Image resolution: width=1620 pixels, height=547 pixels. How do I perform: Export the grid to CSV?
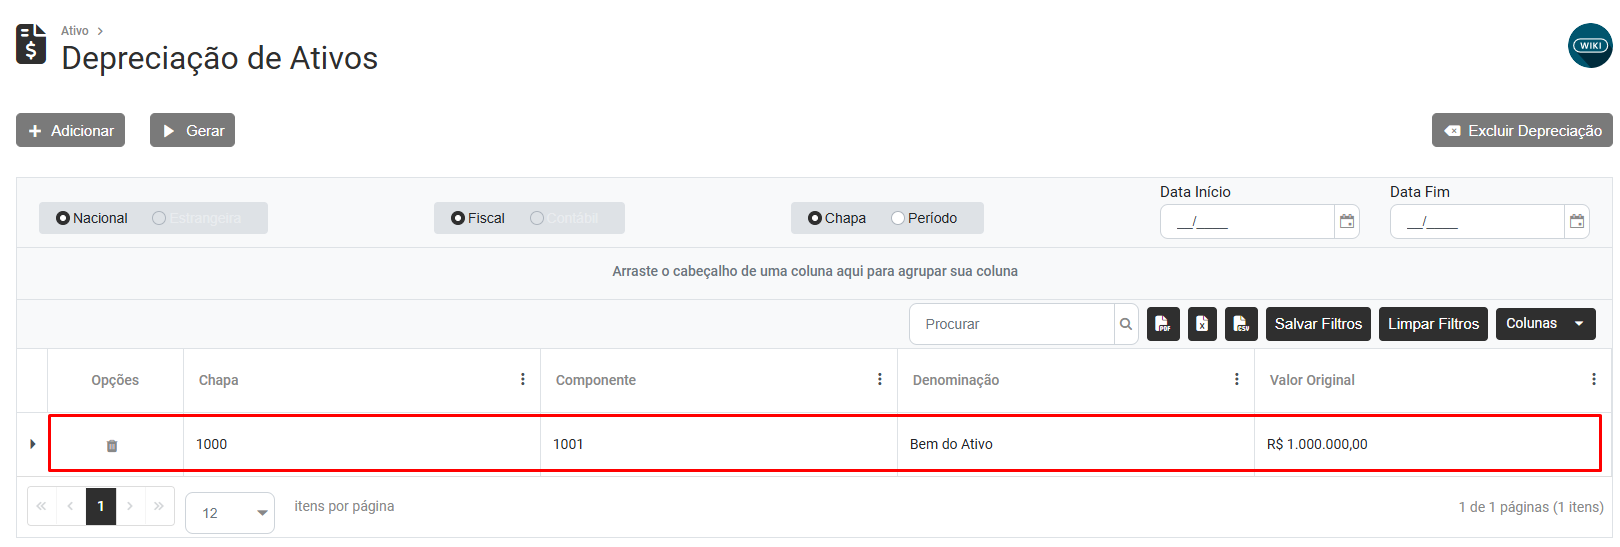pyautogui.click(x=1241, y=324)
